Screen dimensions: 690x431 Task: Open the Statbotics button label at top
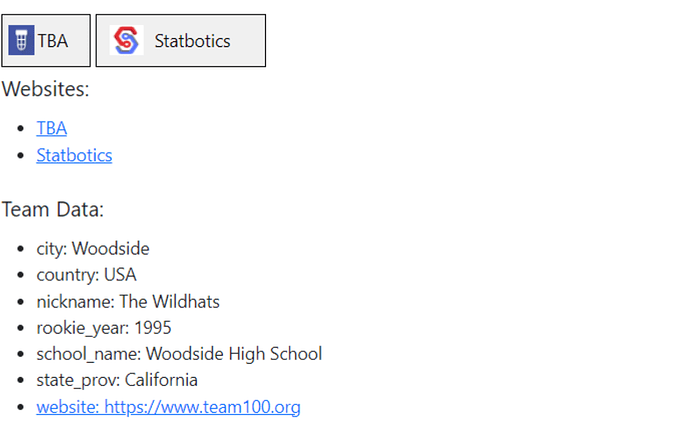pyautogui.click(x=192, y=41)
